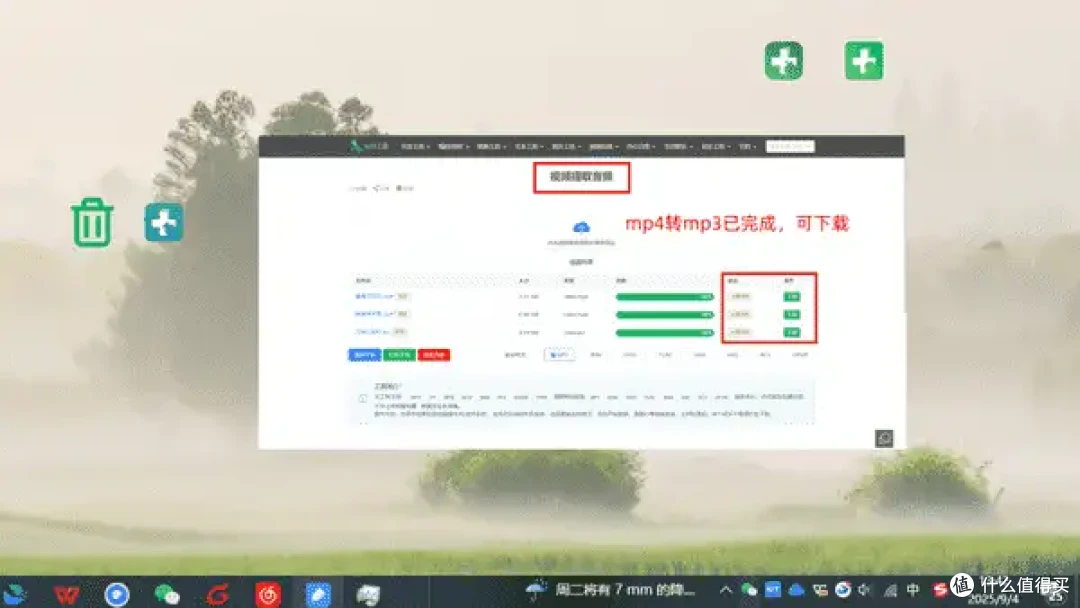Click the first row's green progress bar
The height and width of the screenshot is (608, 1080).
665,297
